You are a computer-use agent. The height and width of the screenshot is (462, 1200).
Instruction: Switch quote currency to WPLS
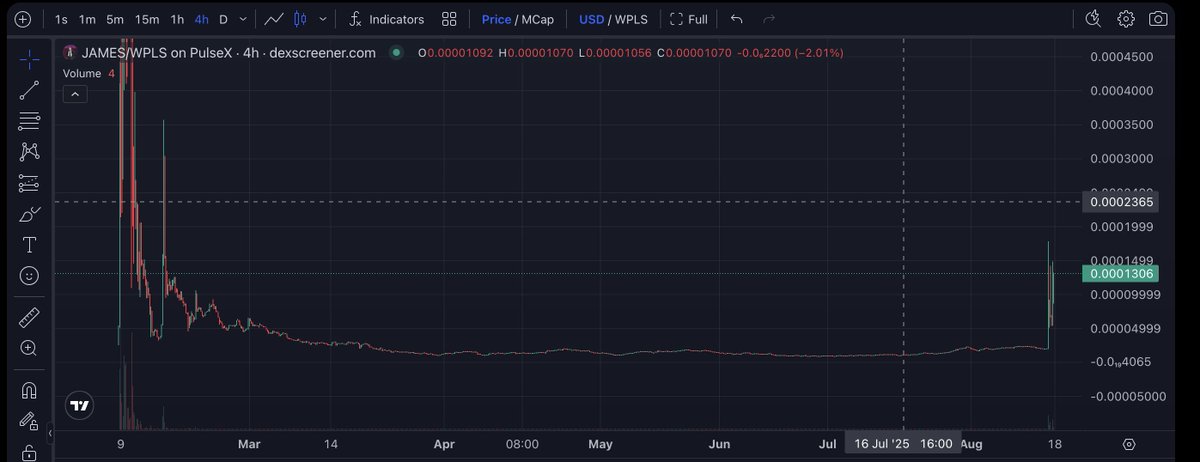(x=632, y=19)
